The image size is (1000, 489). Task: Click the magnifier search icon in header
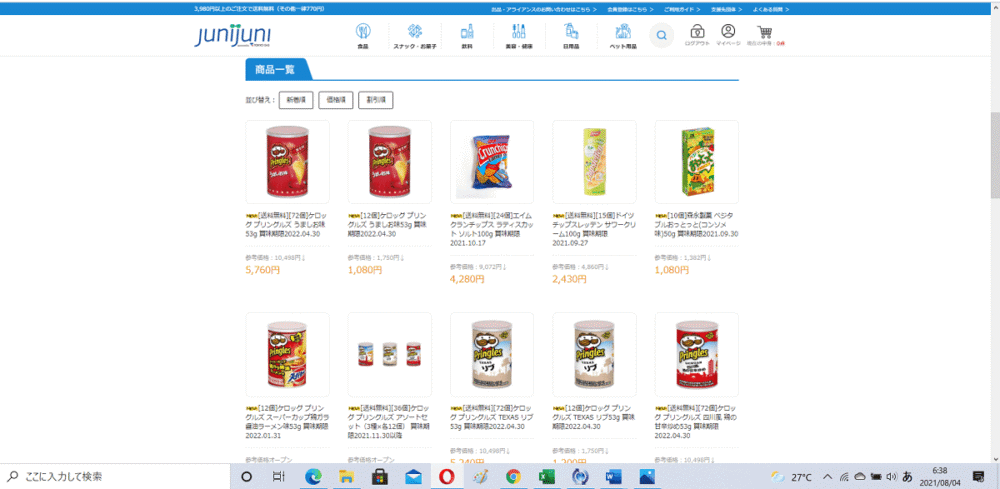click(x=661, y=35)
